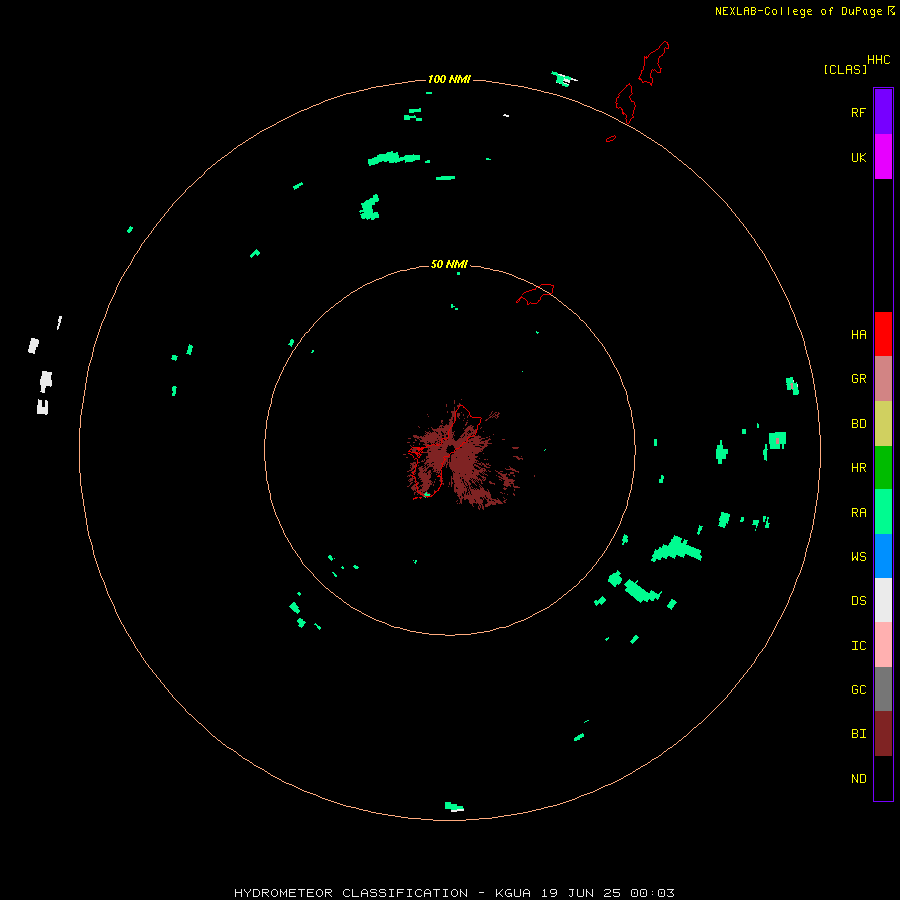Click the HHC product label
Image resolution: width=900 pixels, height=900 pixels.
point(878,60)
